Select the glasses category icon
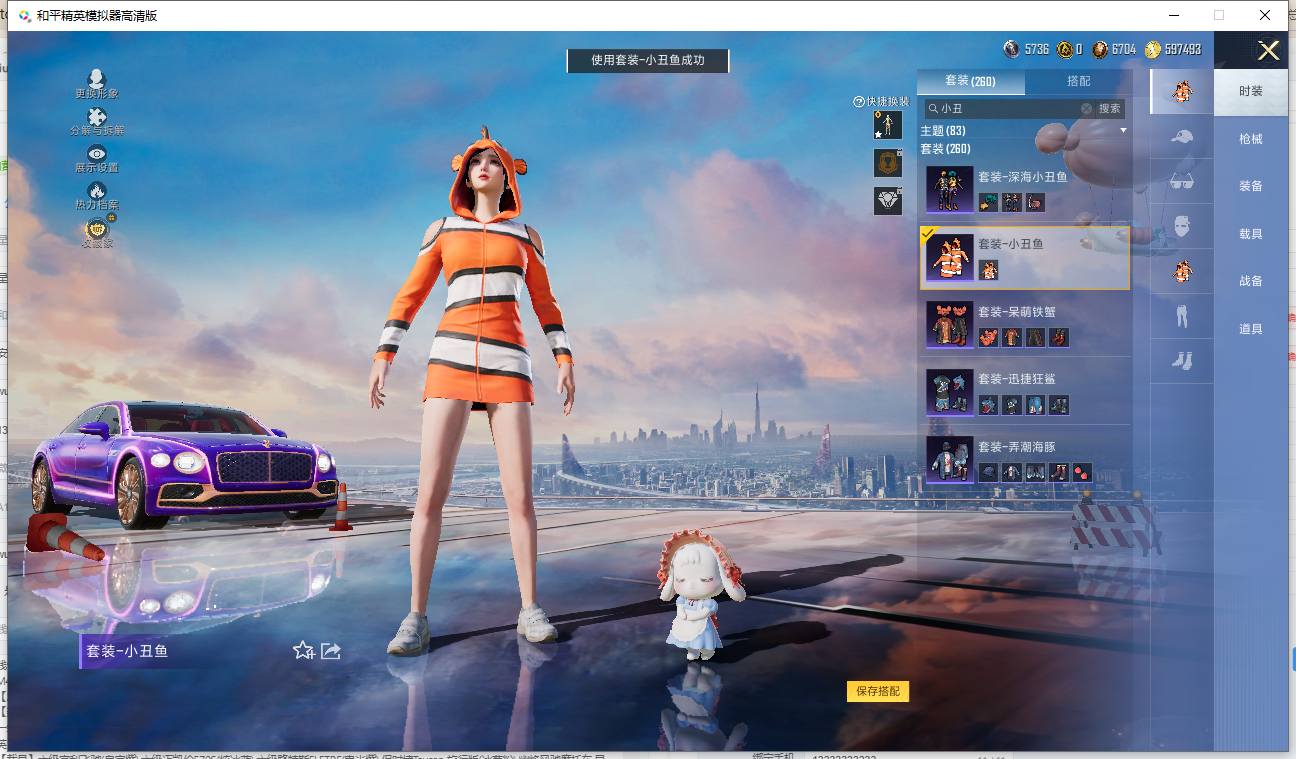Image resolution: width=1296 pixels, height=759 pixels. 1182,182
